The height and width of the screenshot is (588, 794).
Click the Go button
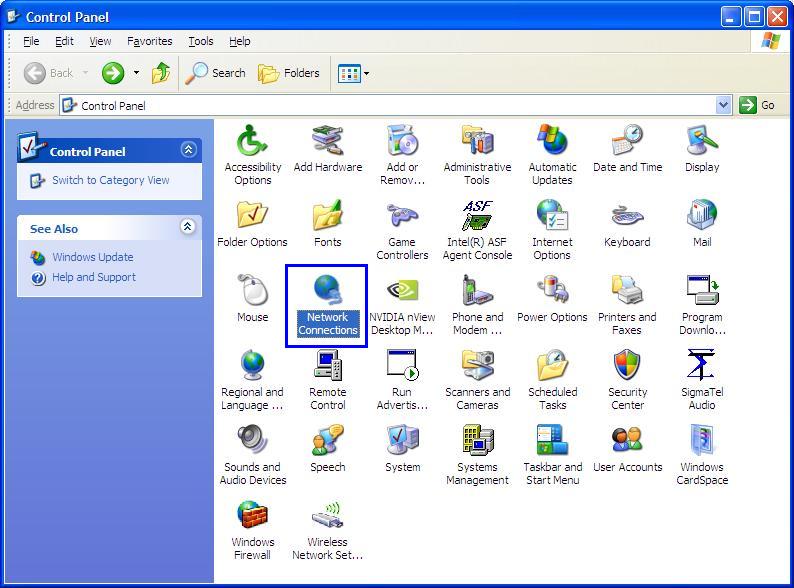coord(758,105)
